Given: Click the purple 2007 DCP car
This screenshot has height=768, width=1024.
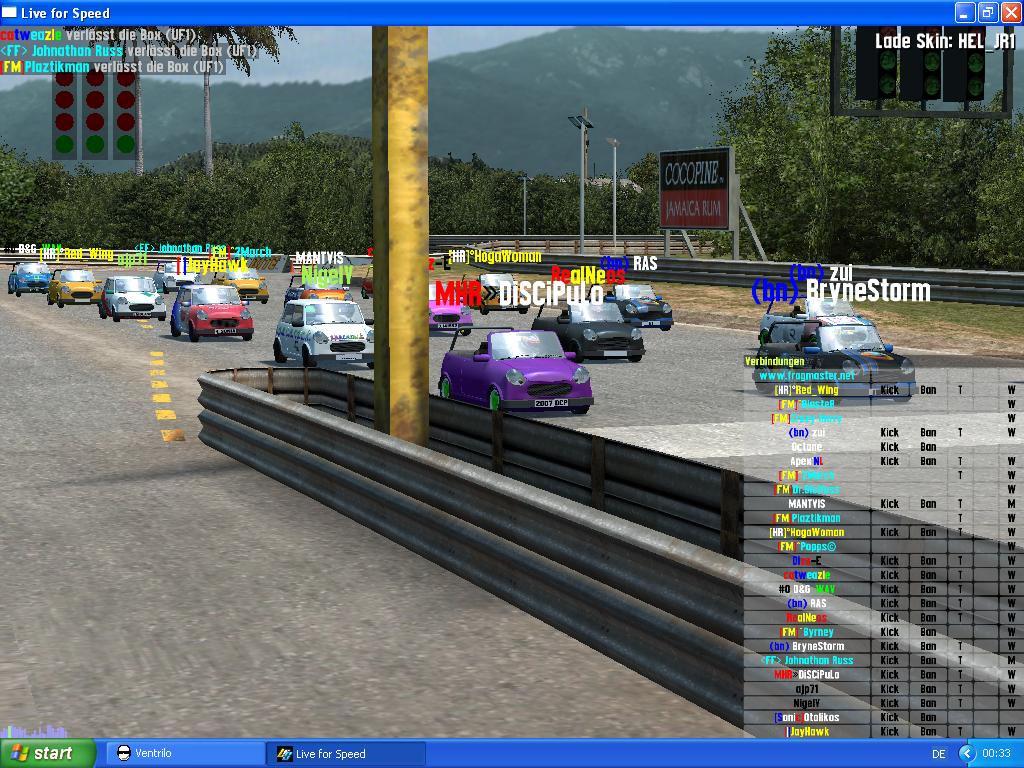Looking at the screenshot, I should pyautogui.click(x=515, y=372).
